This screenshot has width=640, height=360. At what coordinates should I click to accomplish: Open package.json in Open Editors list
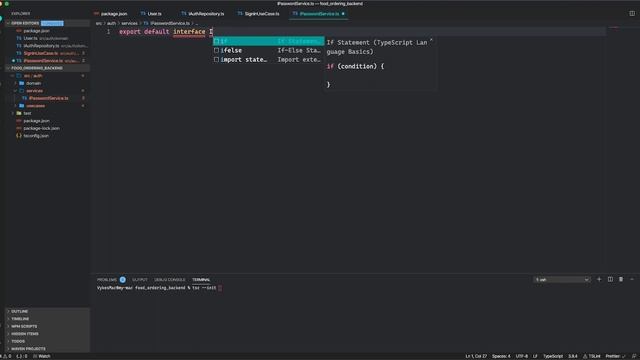pyautogui.click(x=36, y=31)
